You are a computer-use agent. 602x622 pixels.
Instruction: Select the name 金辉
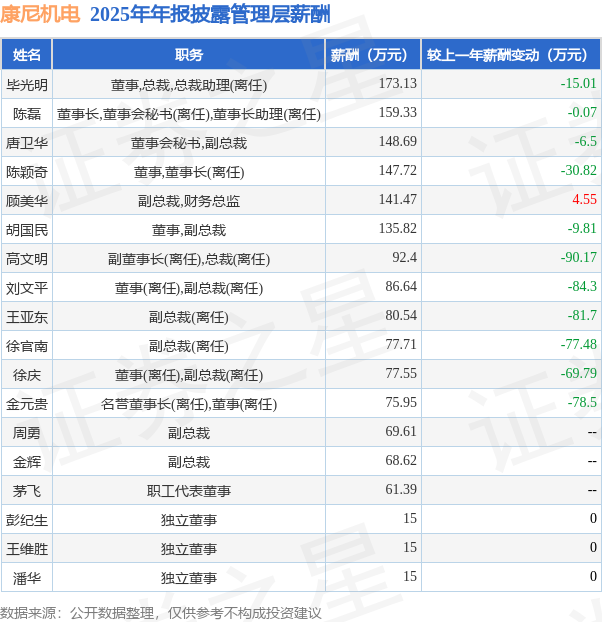27,462
